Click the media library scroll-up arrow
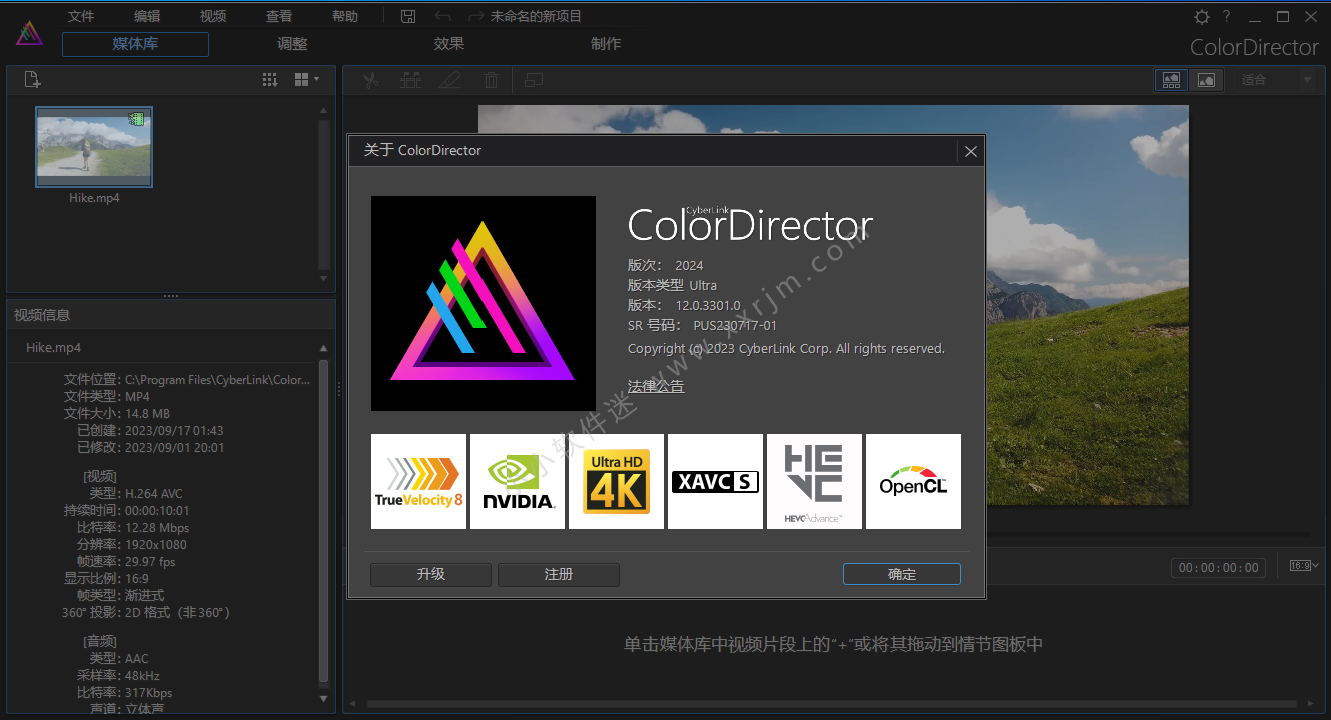This screenshot has height=720, width=1331. click(x=323, y=110)
